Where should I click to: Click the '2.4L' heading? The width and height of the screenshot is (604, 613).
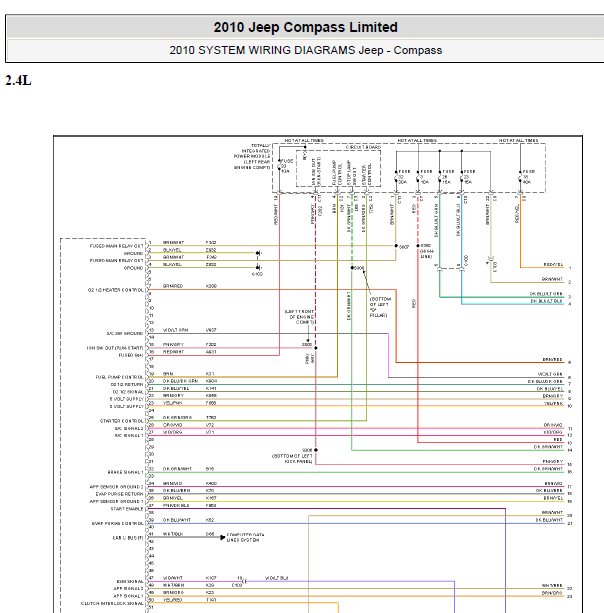point(18,81)
